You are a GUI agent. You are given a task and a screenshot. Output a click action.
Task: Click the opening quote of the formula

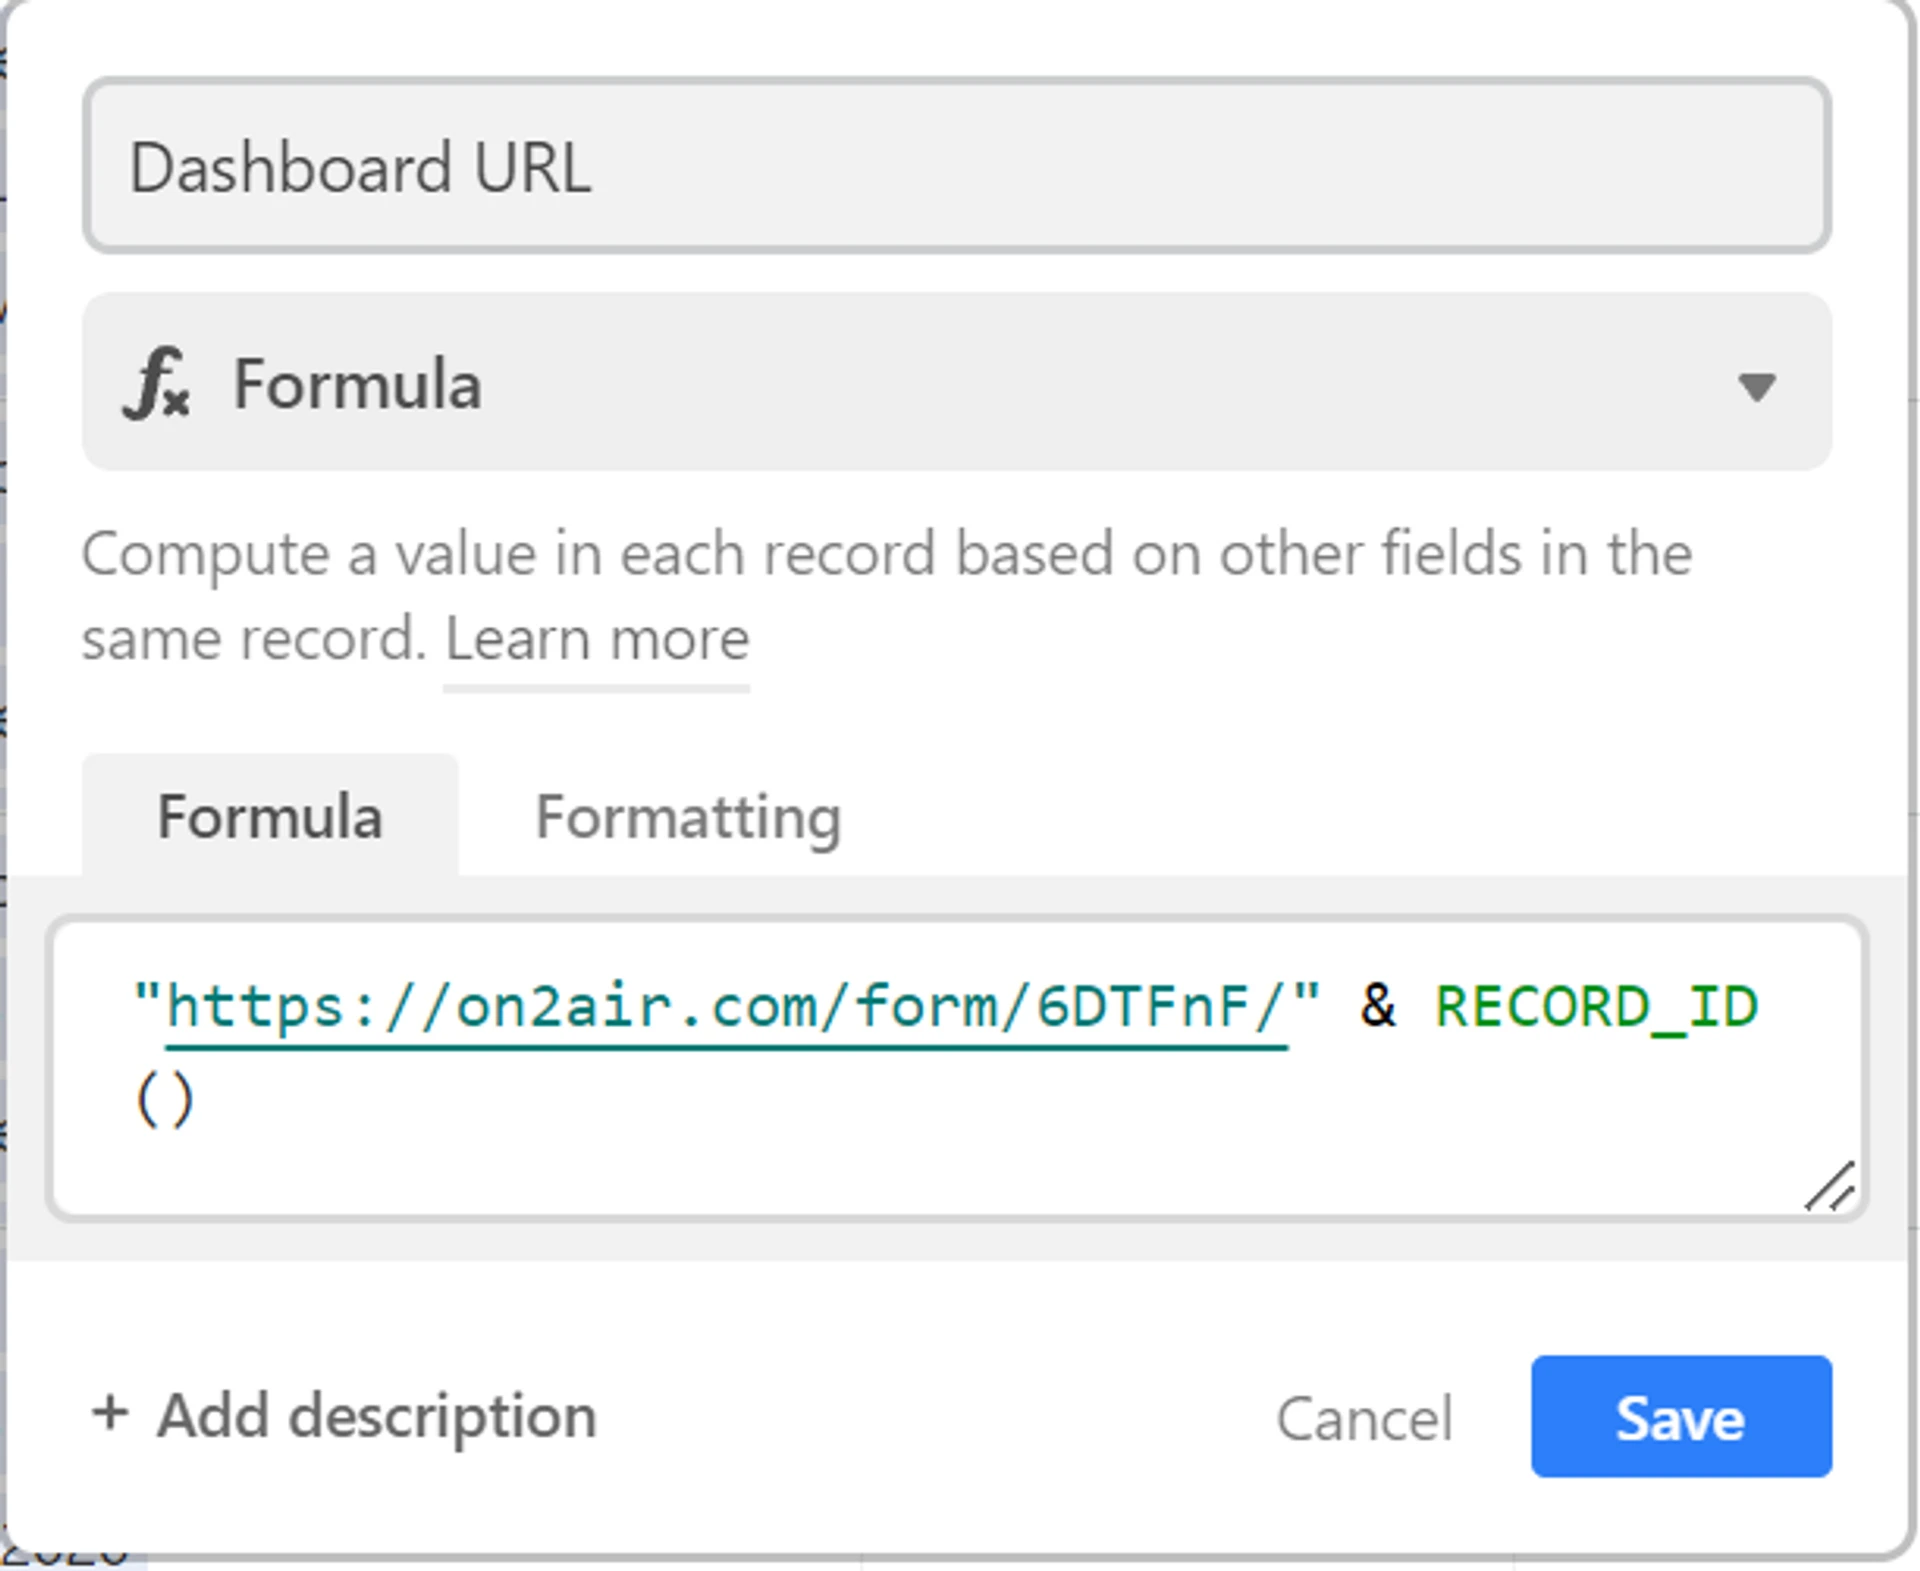[146, 1002]
